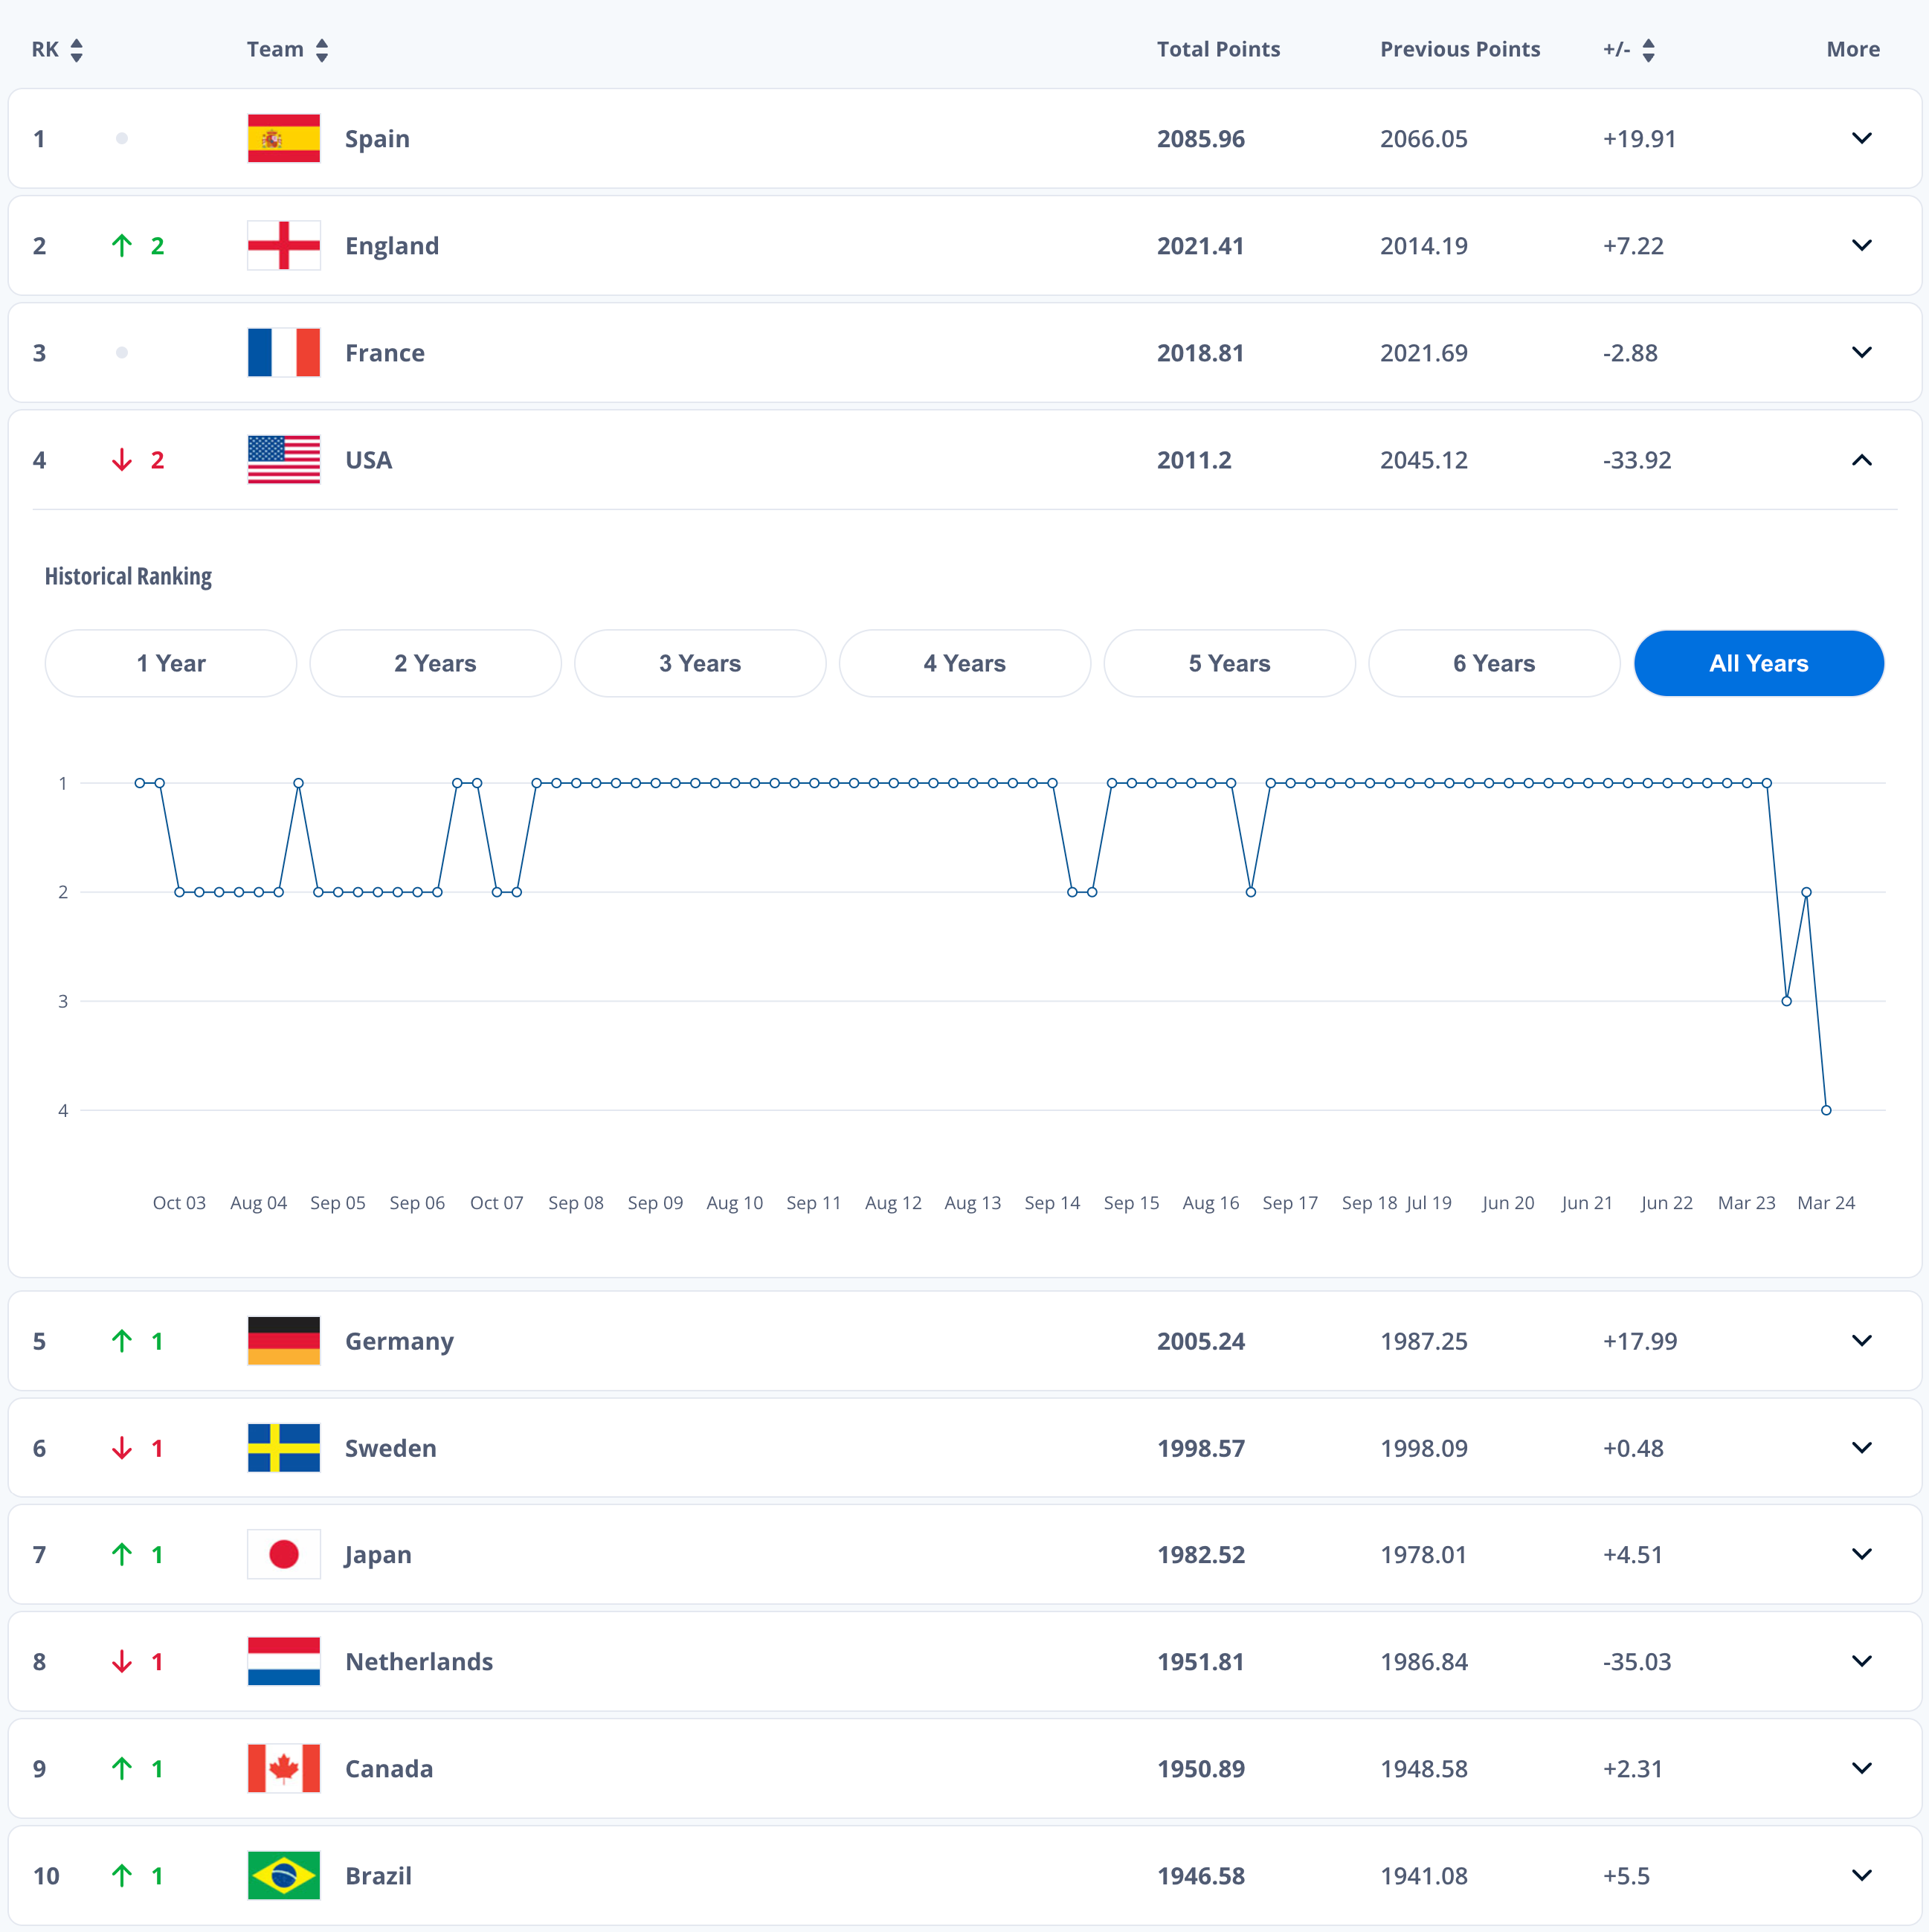The image size is (1929, 1932).
Task: Expand the Canada row details
Action: (x=1861, y=1768)
